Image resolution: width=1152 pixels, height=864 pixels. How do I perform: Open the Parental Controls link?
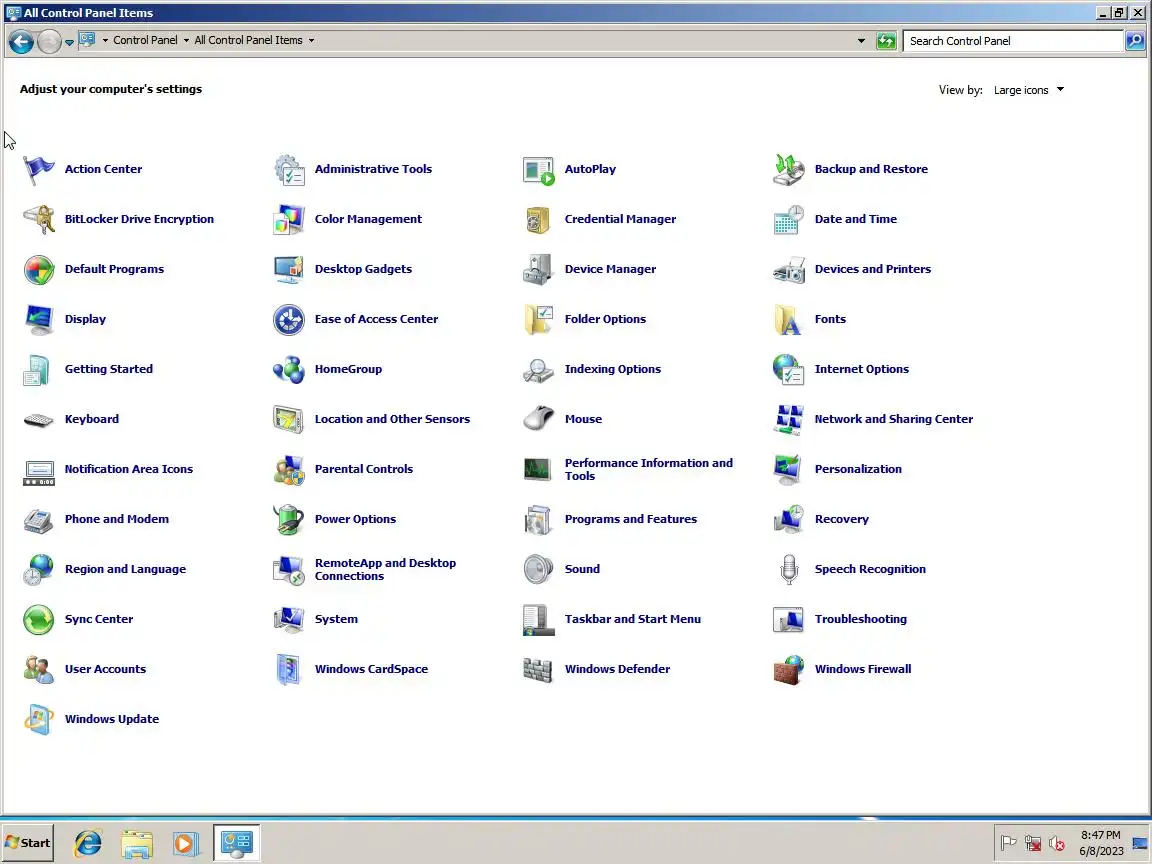(x=364, y=469)
